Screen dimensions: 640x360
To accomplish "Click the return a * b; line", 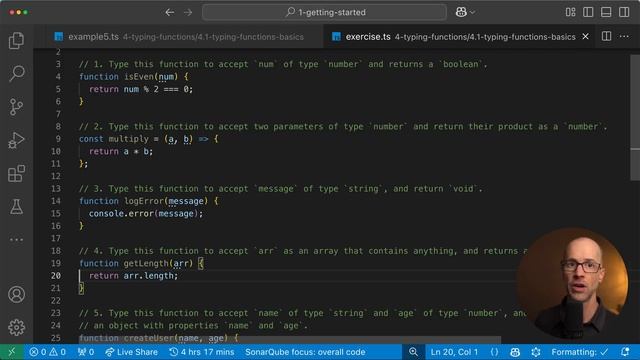I will (121, 151).
